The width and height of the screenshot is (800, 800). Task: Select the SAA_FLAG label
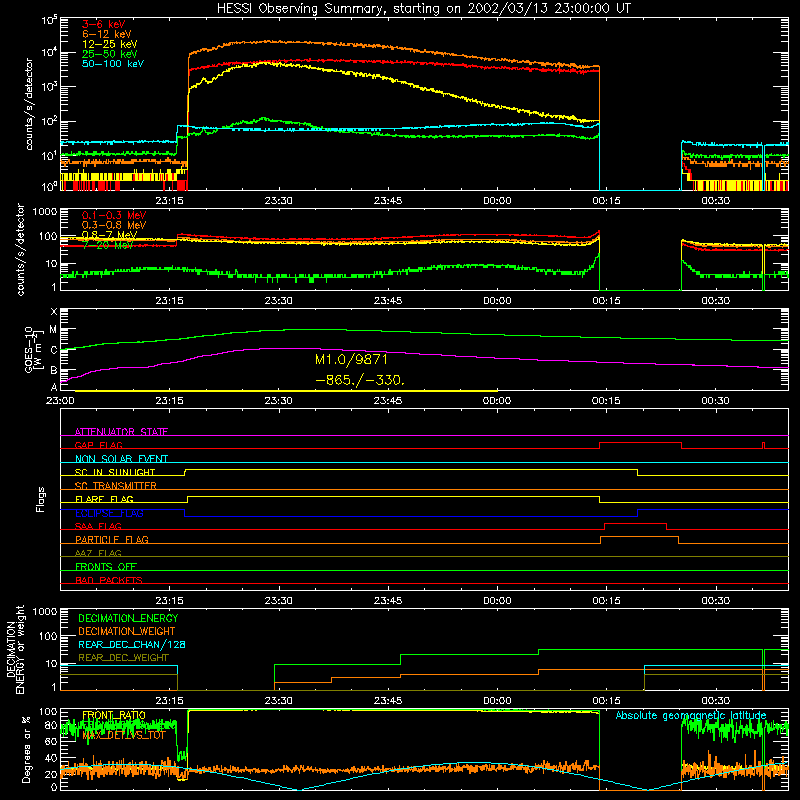pos(98,526)
